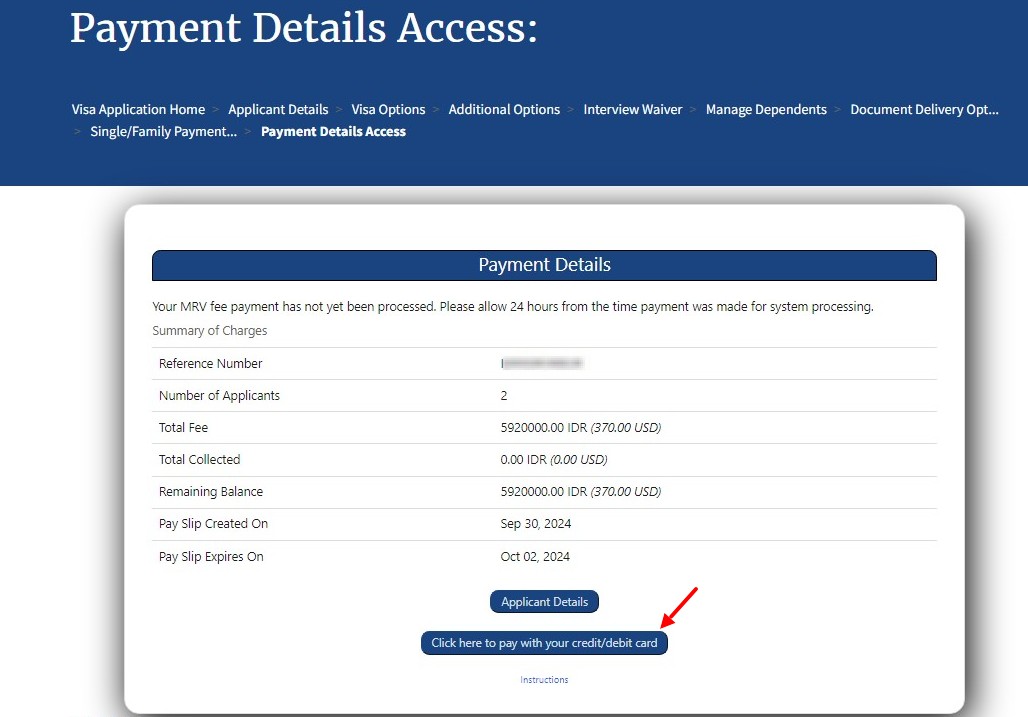Image resolution: width=1028 pixels, height=717 pixels.
Task: Click the Remaining Balance row label
Action: click(210, 492)
